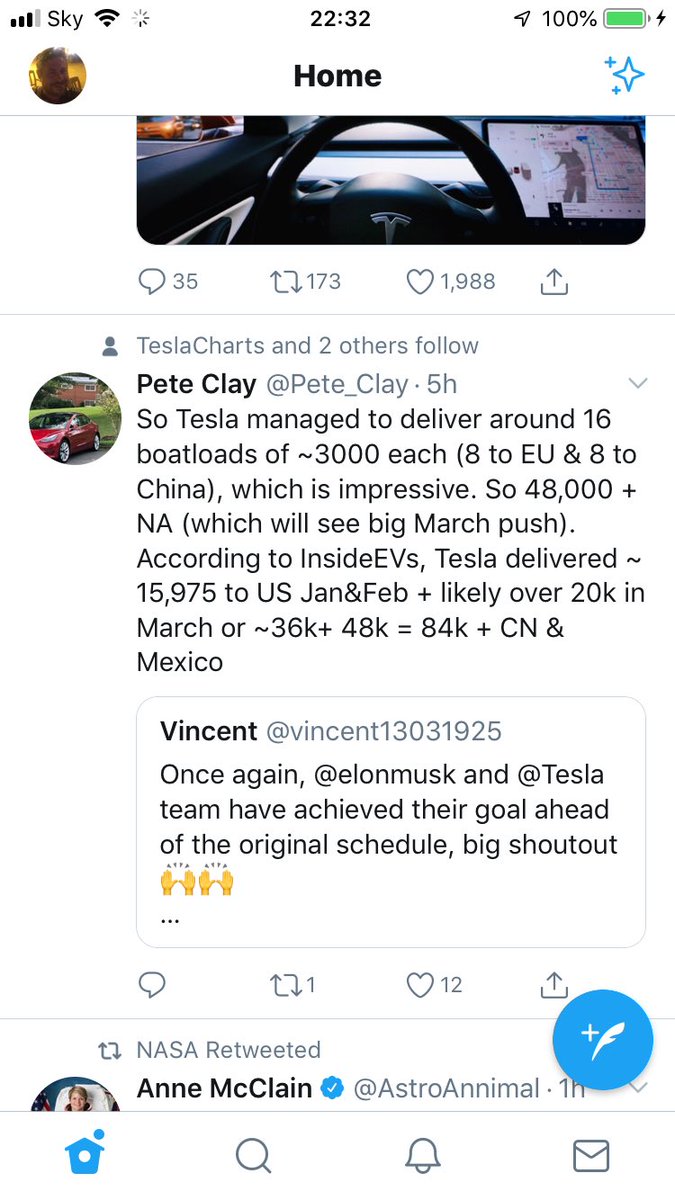
Task: Open Vincent's quoted tweet card
Action: coord(390,820)
